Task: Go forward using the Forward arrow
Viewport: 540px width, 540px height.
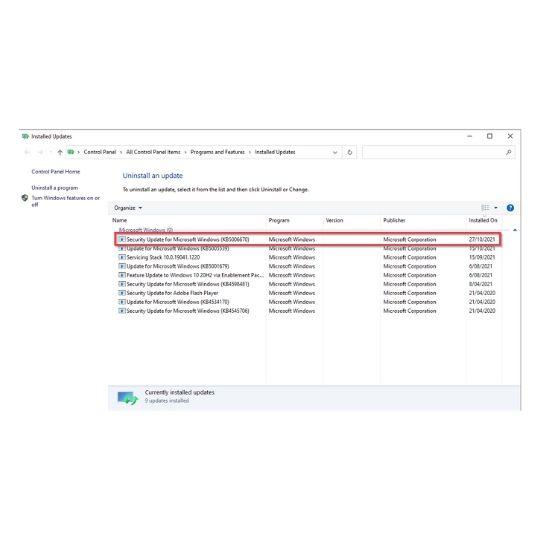Action: click(x=40, y=152)
